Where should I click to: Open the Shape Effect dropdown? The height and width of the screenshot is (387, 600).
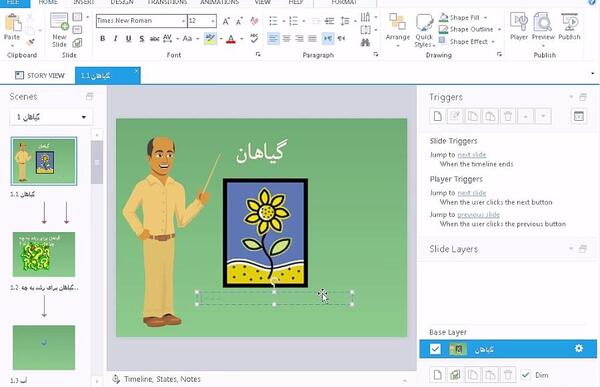coord(467,41)
